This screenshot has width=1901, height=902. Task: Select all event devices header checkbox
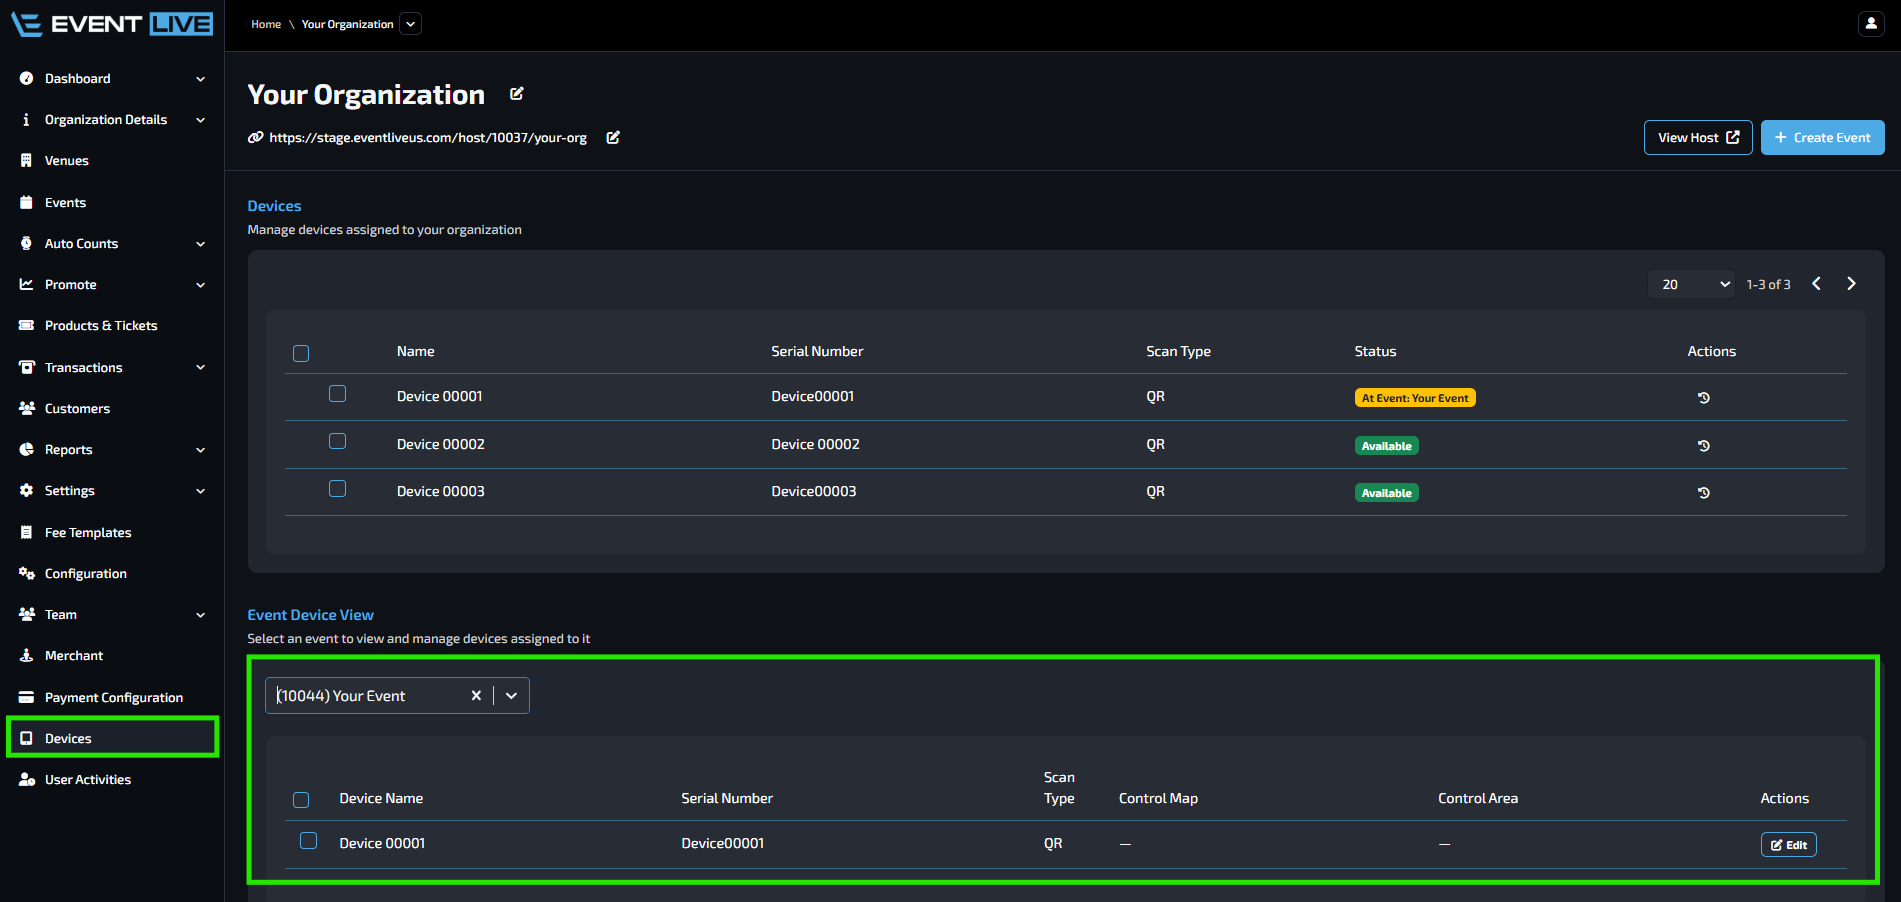pos(301,800)
